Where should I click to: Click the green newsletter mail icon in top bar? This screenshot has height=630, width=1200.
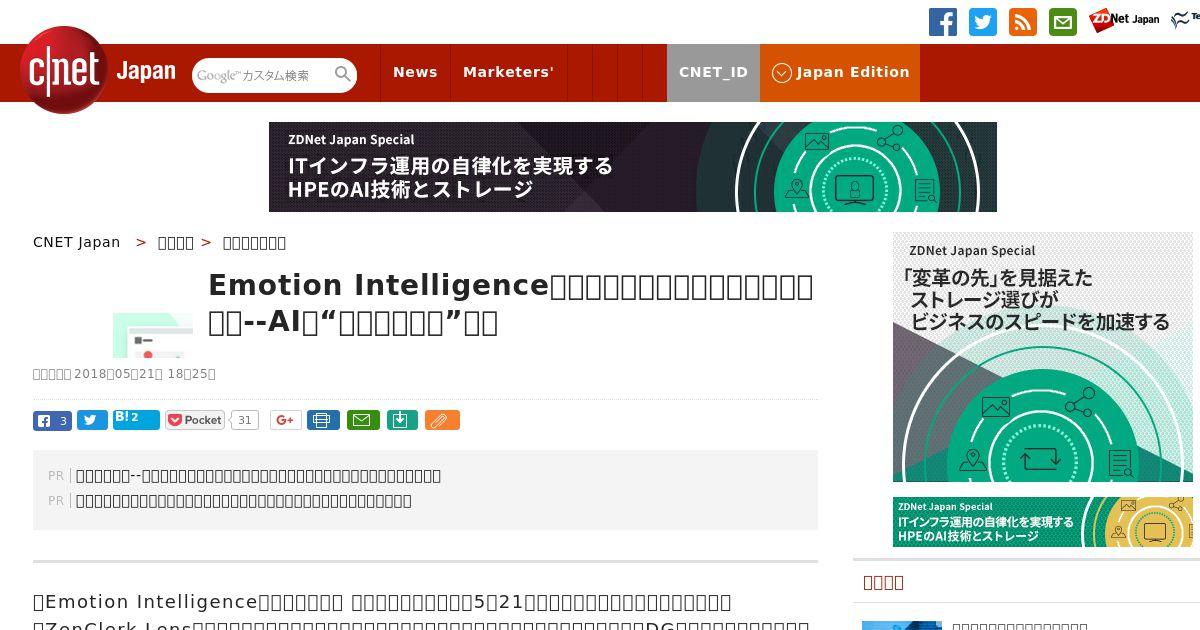(1063, 22)
